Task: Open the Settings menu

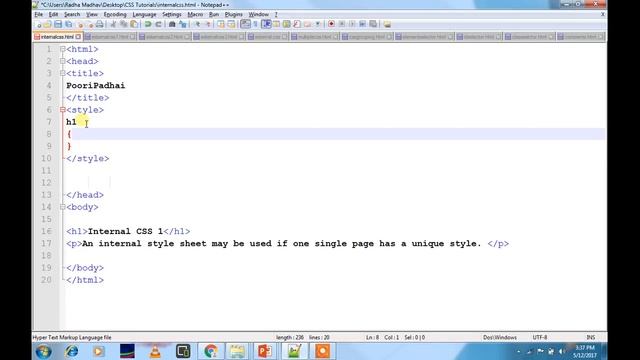Action: 171,14
